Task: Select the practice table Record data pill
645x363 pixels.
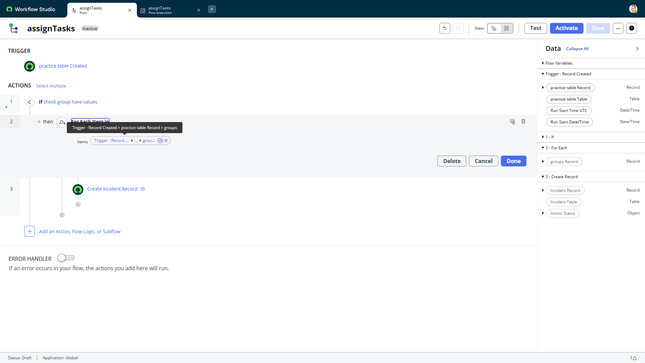Action: click(x=570, y=88)
